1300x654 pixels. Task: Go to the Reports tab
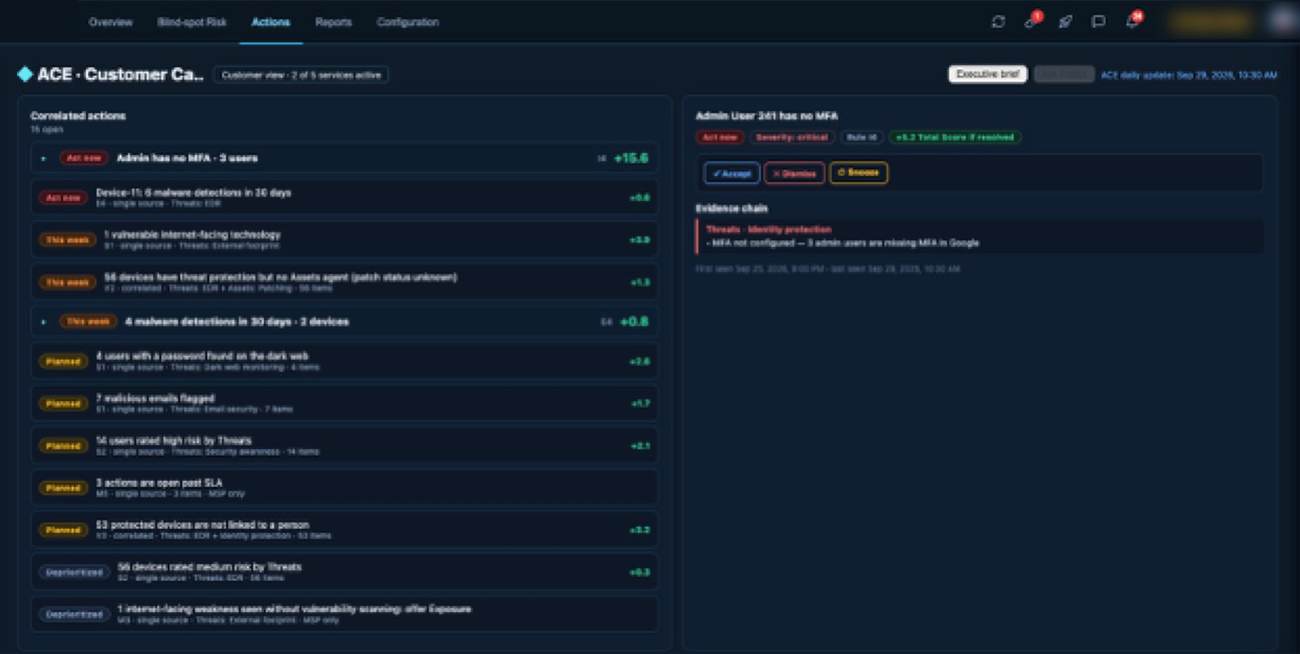[333, 22]
